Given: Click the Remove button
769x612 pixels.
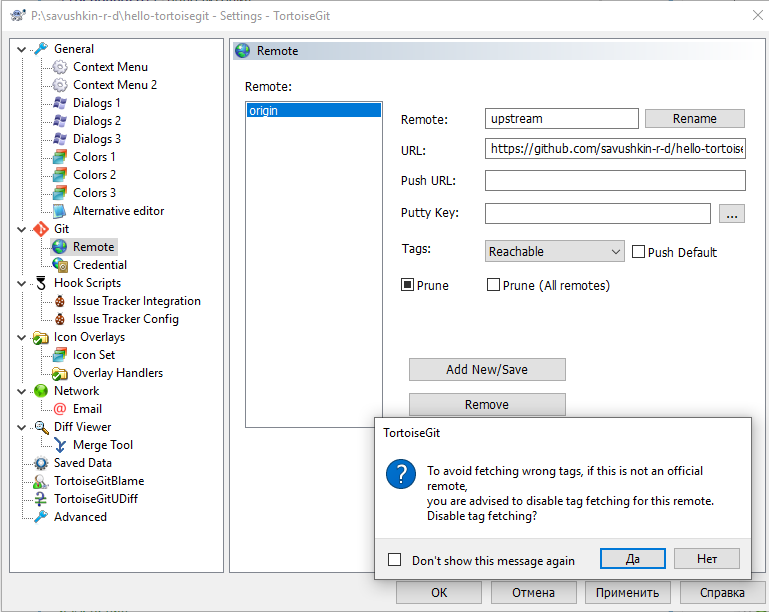Looking at the screenshot, I should [487, 405].
